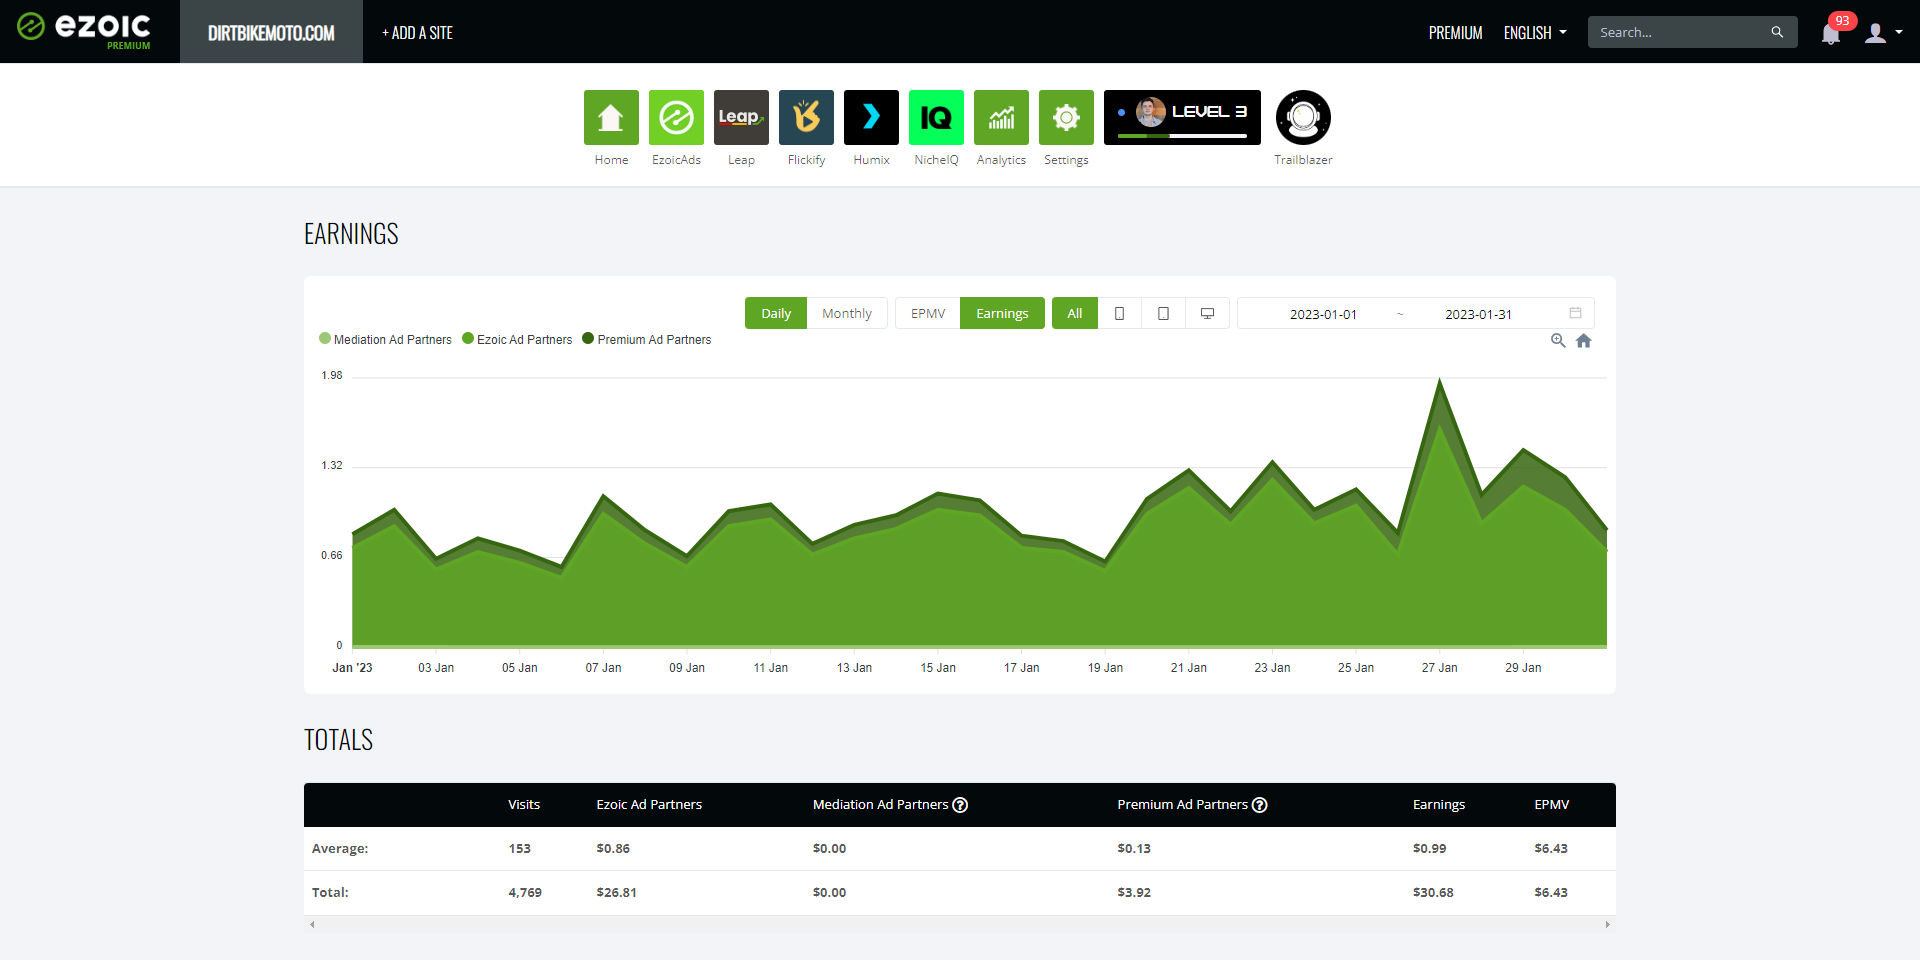Show EPMV in the chart
This screenshot has width=1920, height=960.
tap(928, 313)
